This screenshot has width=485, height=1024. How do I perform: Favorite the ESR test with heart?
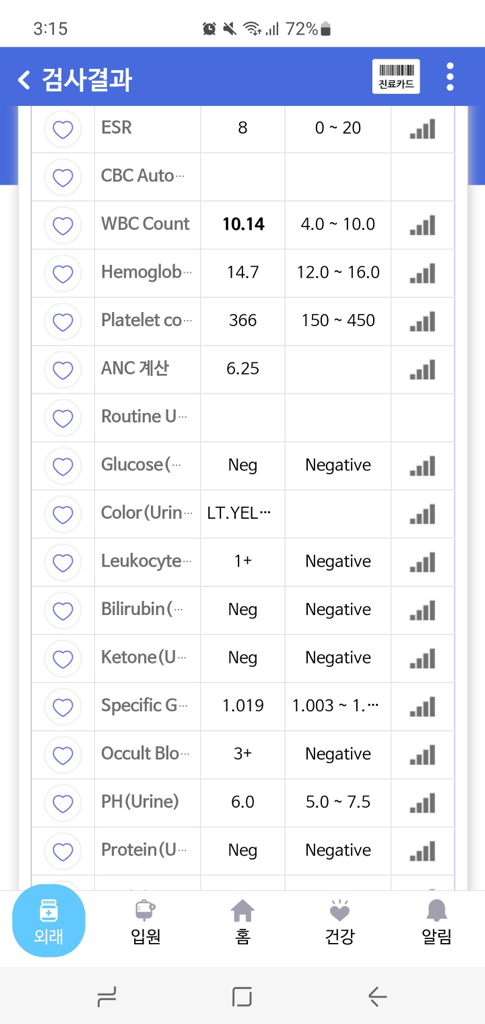[63, 129]
